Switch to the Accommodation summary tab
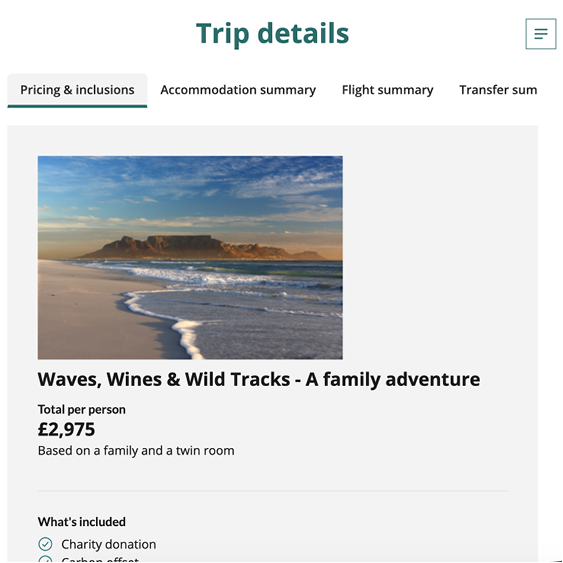563x563 pixels. pos(238,90)
